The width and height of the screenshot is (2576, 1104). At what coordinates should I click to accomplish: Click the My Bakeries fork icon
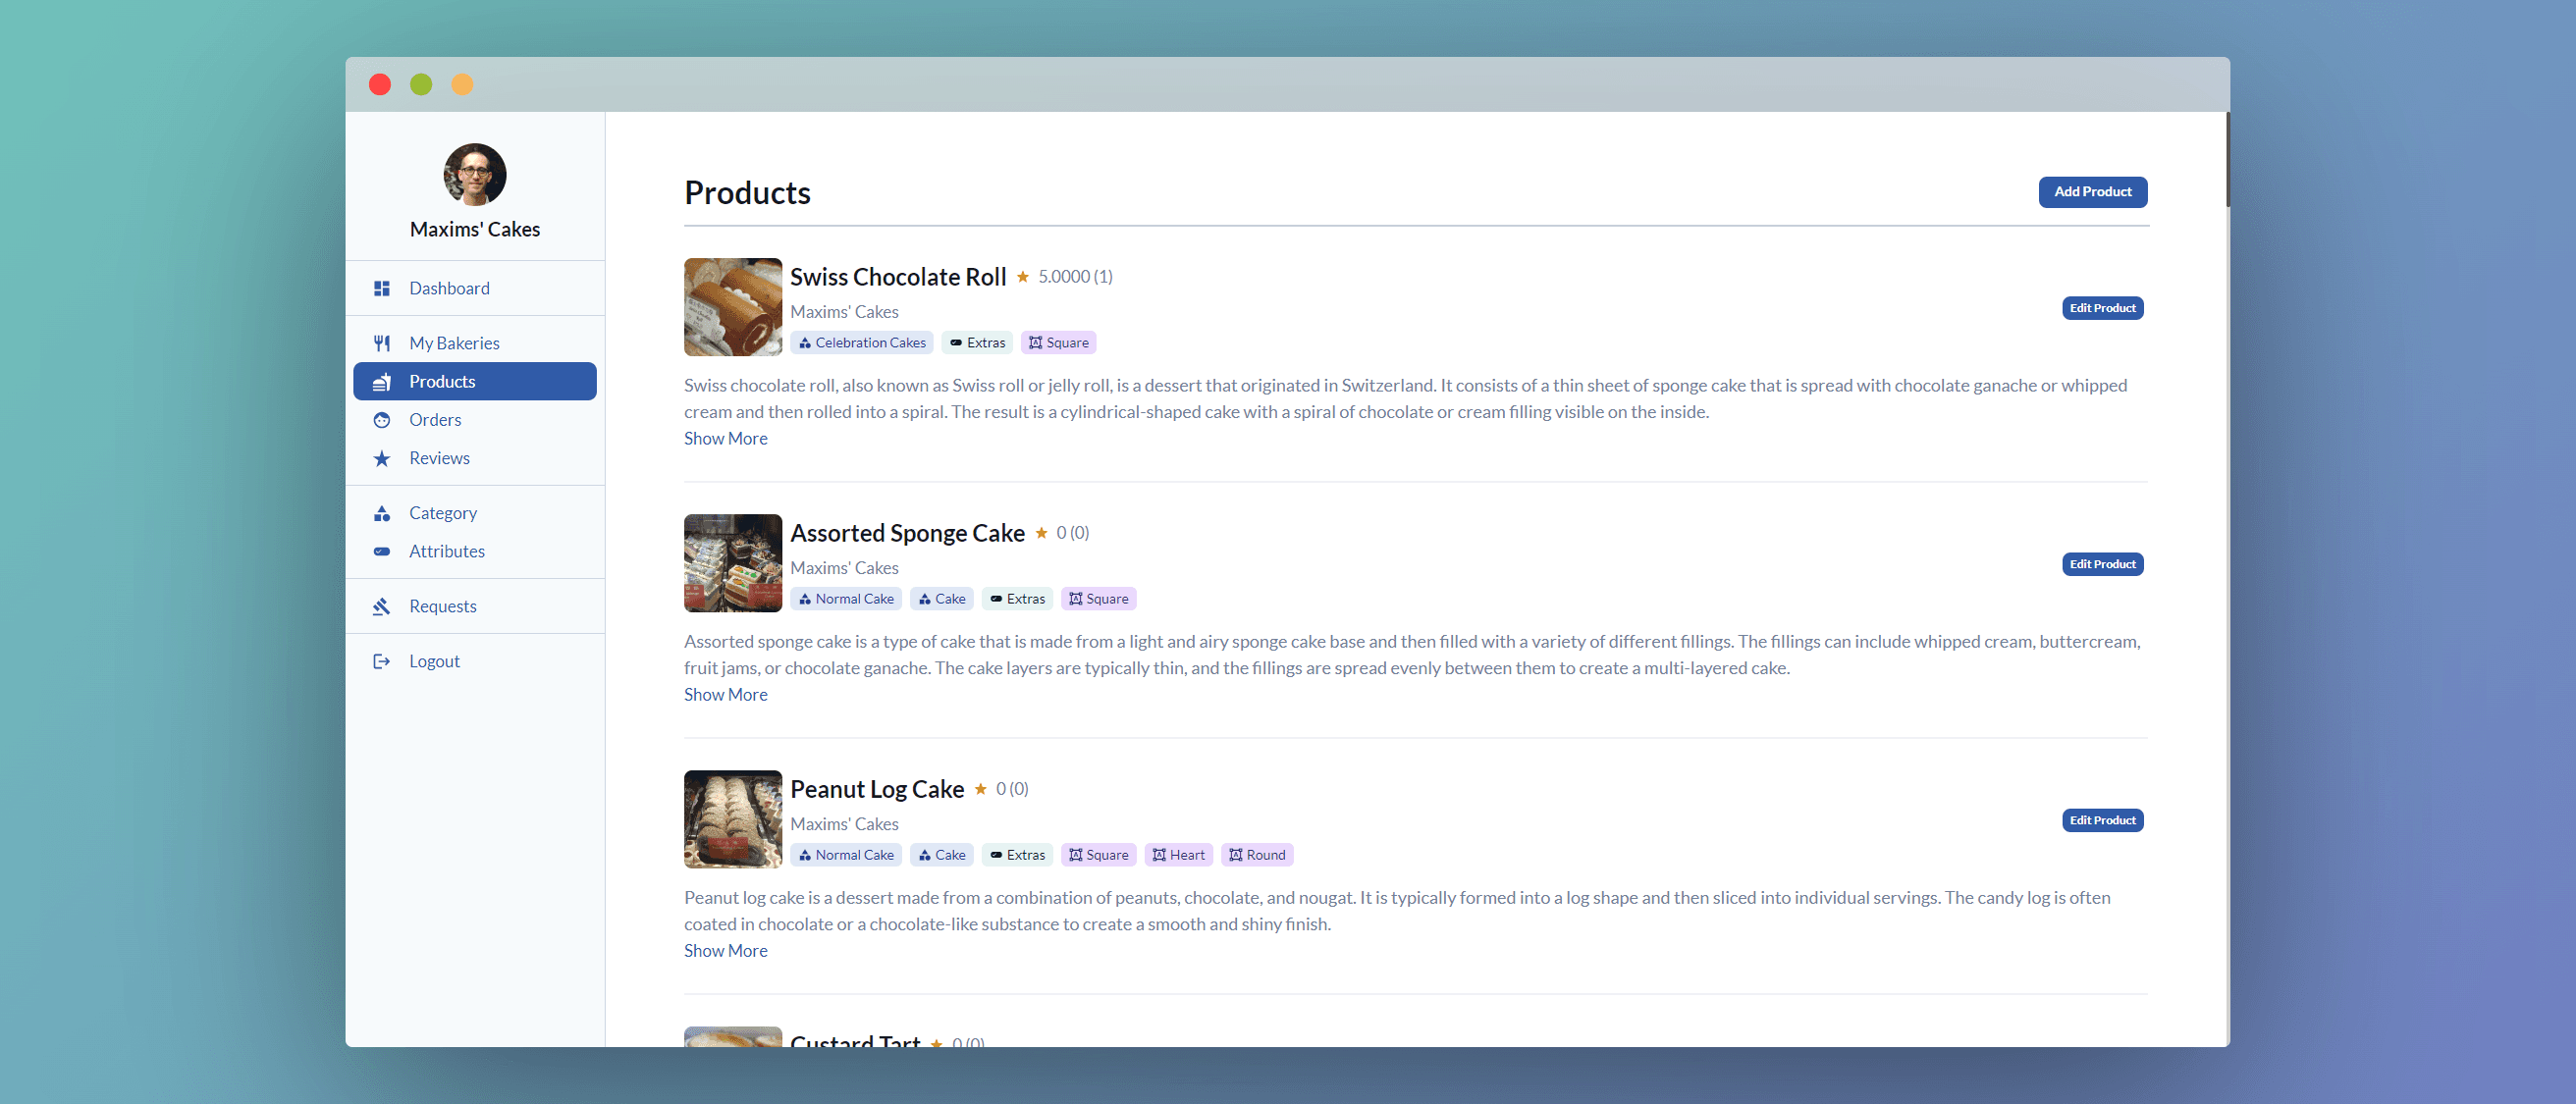381,343
